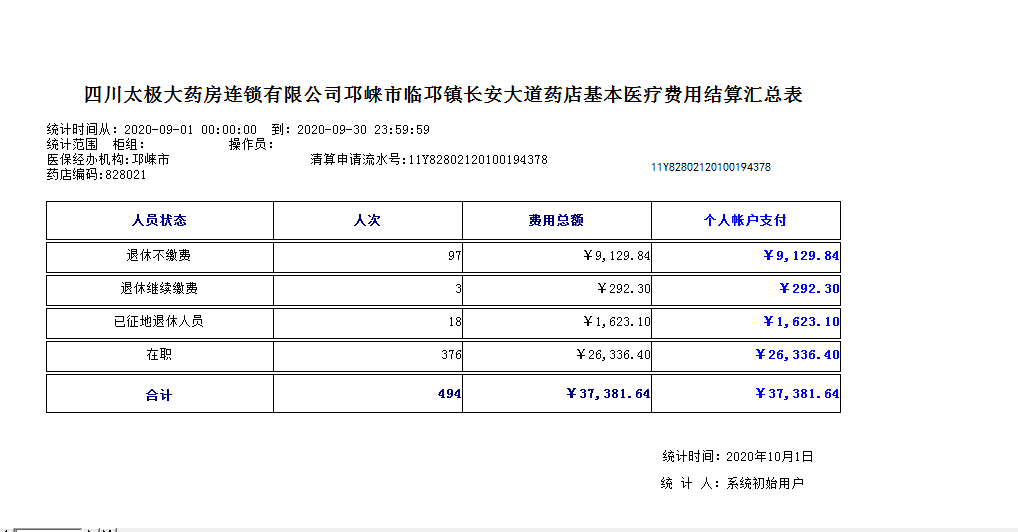
Task: Click the blue ¥26,336.40 personal account value
Action: coord(797,355)
